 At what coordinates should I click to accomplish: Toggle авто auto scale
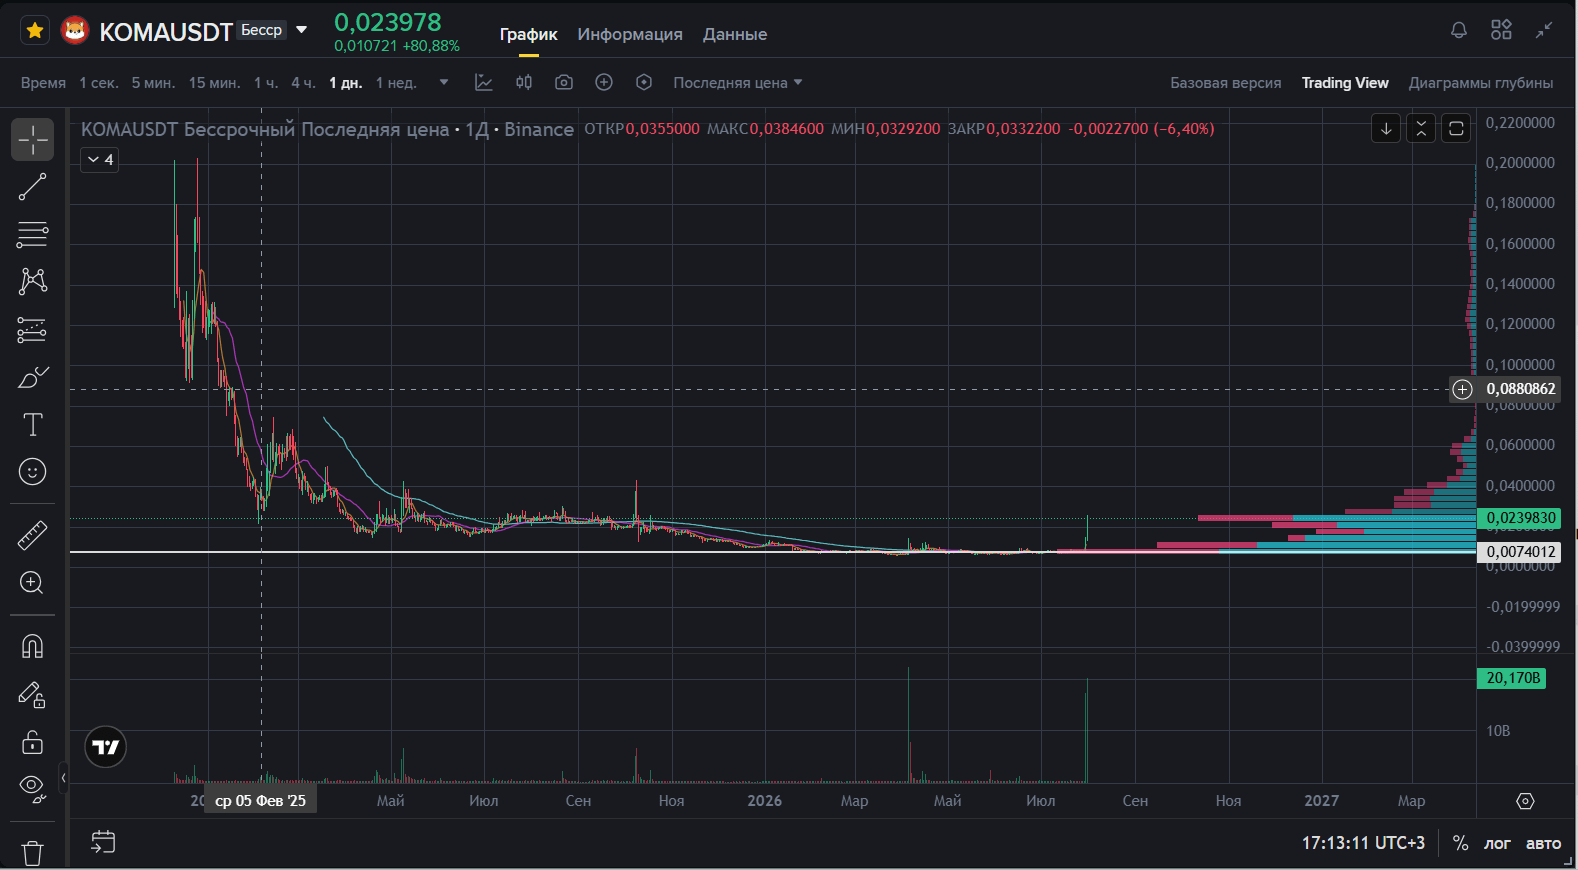1543,843
